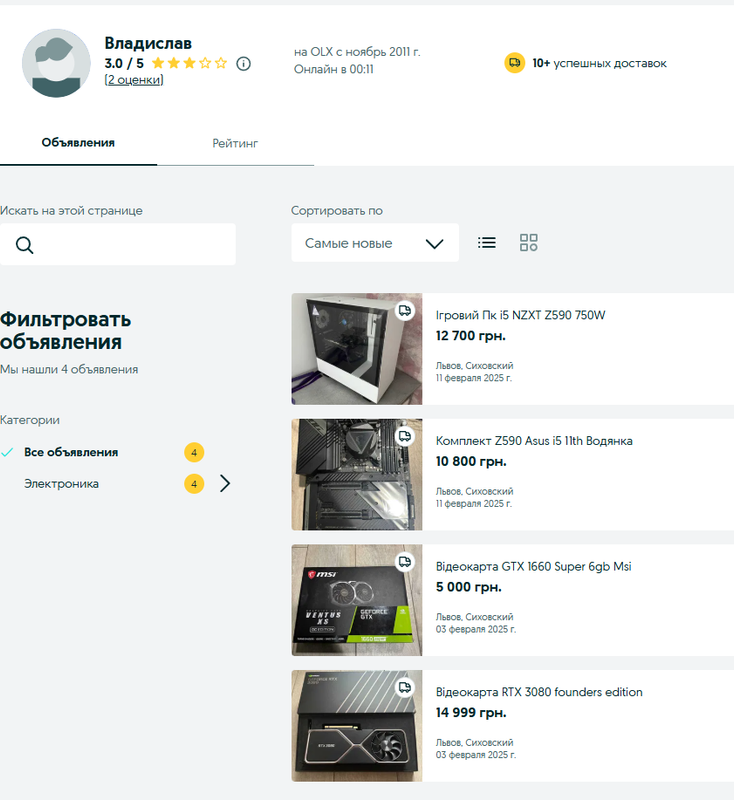This screenshot has height=800, width=734.
Task: Click delivery icon on GTX 1660 listing
Action: (405, 561)
